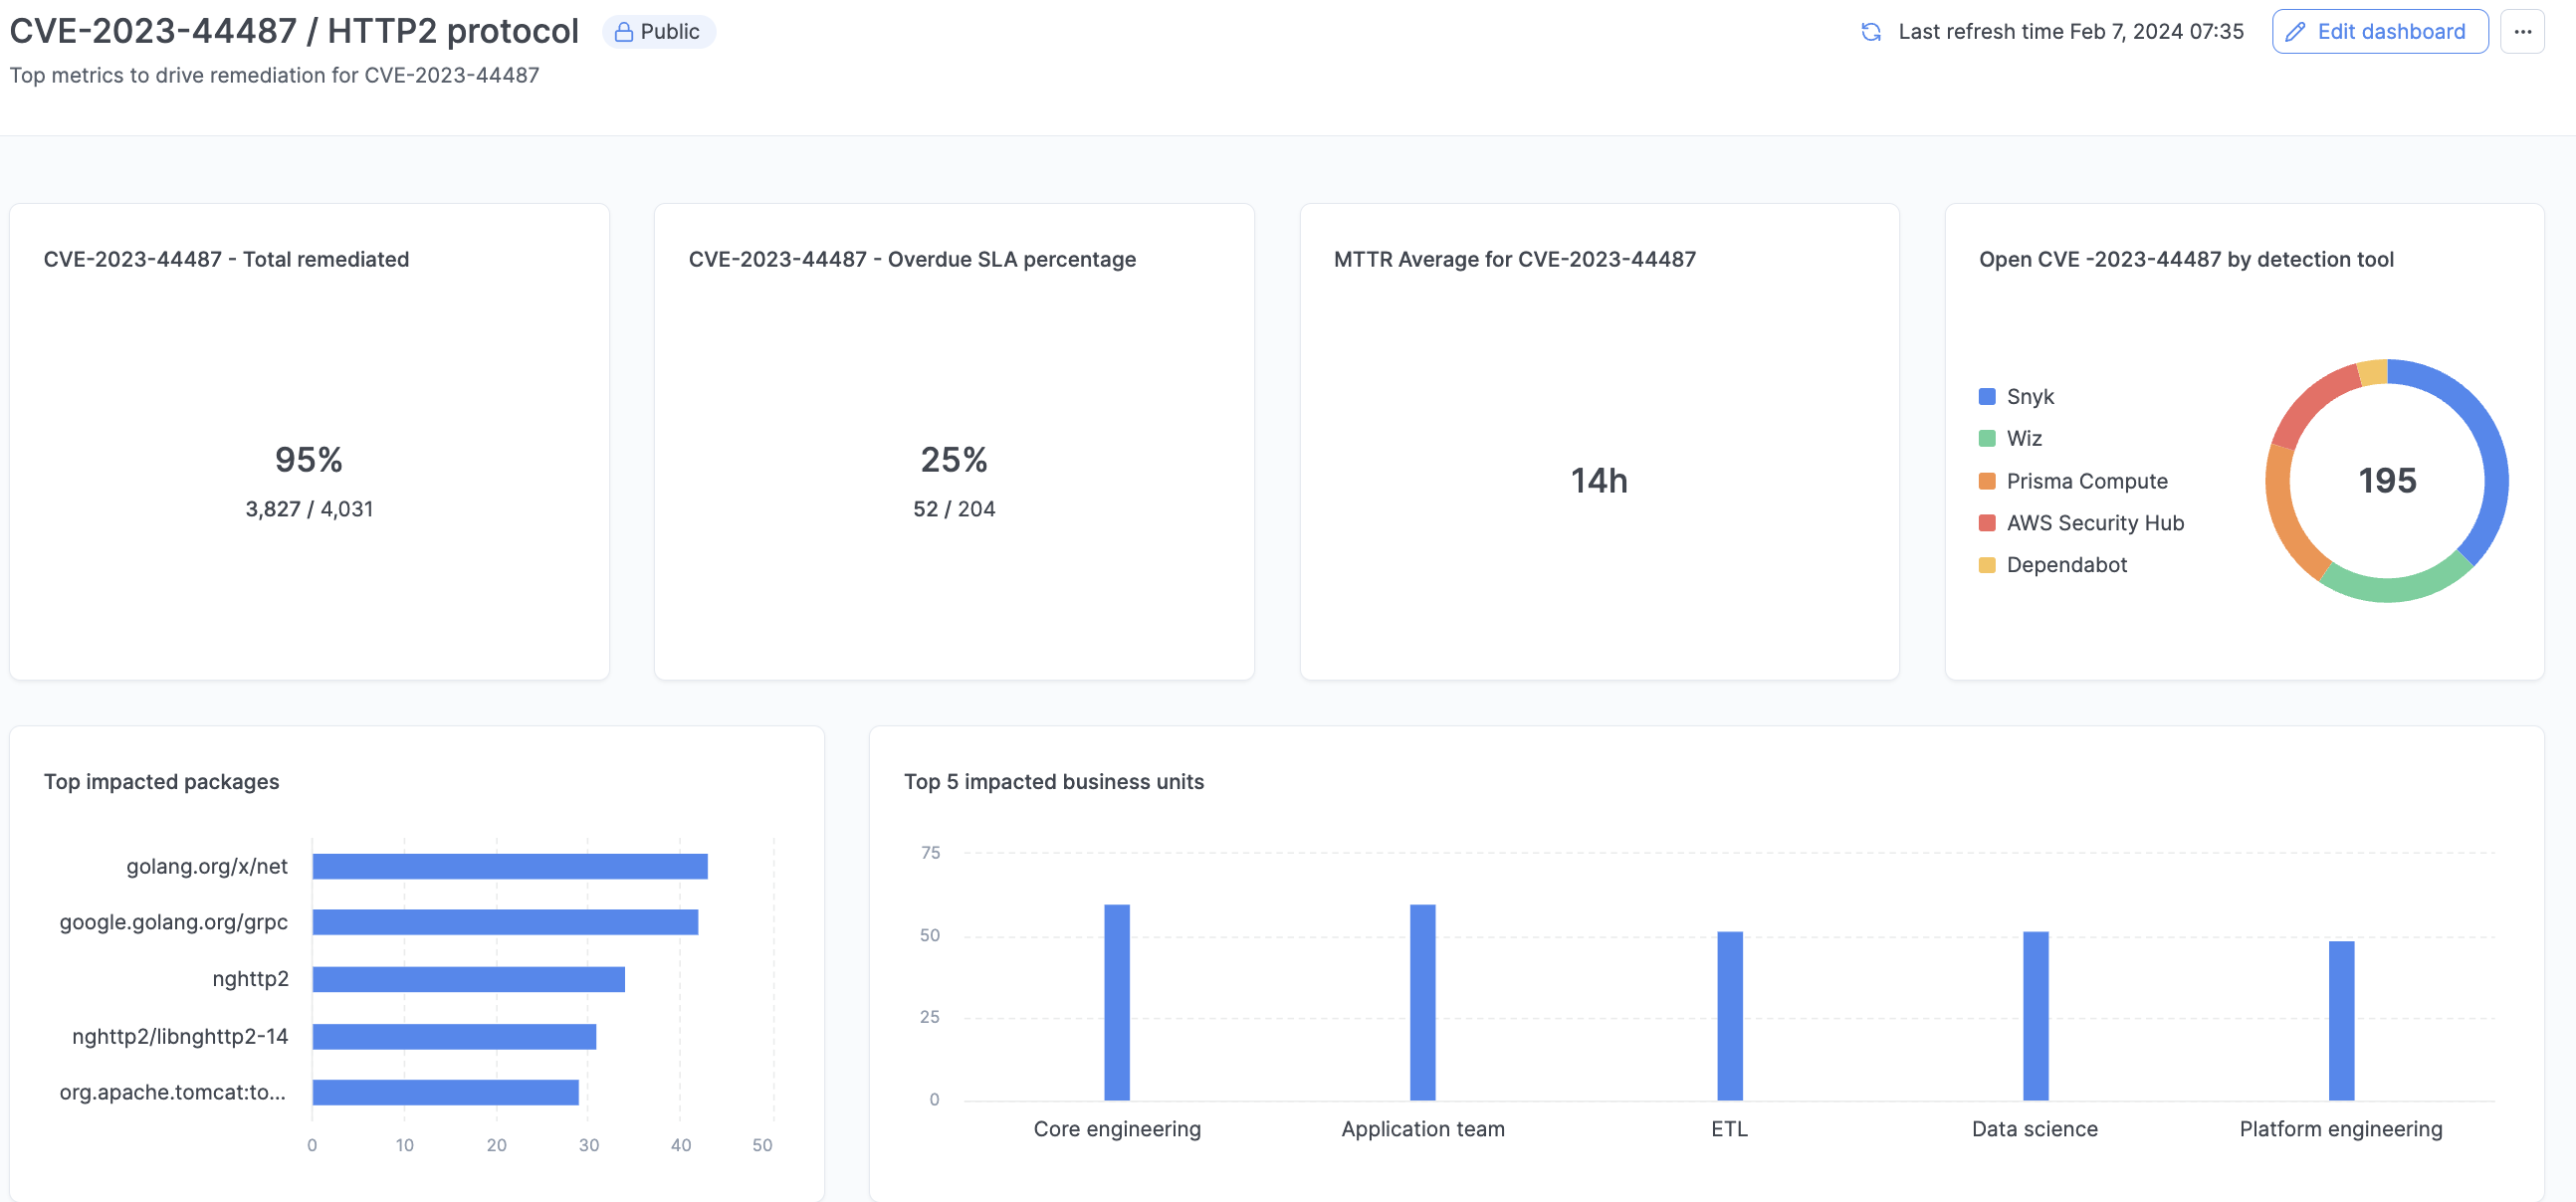The image size is (2576, 1202).
Task: Click the pencil icon on Edit dashboard
Action: 2297,31
